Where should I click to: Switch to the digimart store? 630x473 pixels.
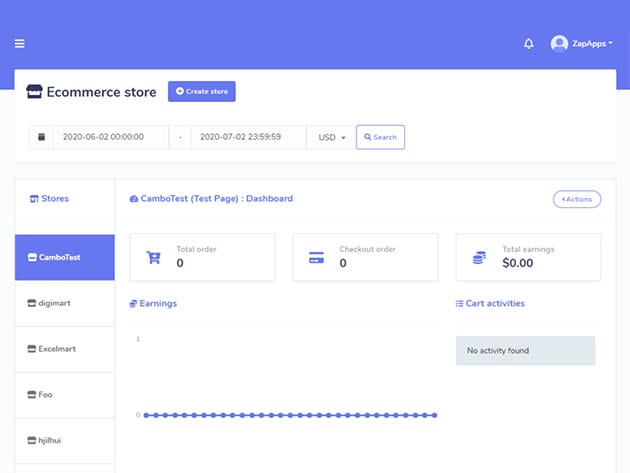[65, 303]
